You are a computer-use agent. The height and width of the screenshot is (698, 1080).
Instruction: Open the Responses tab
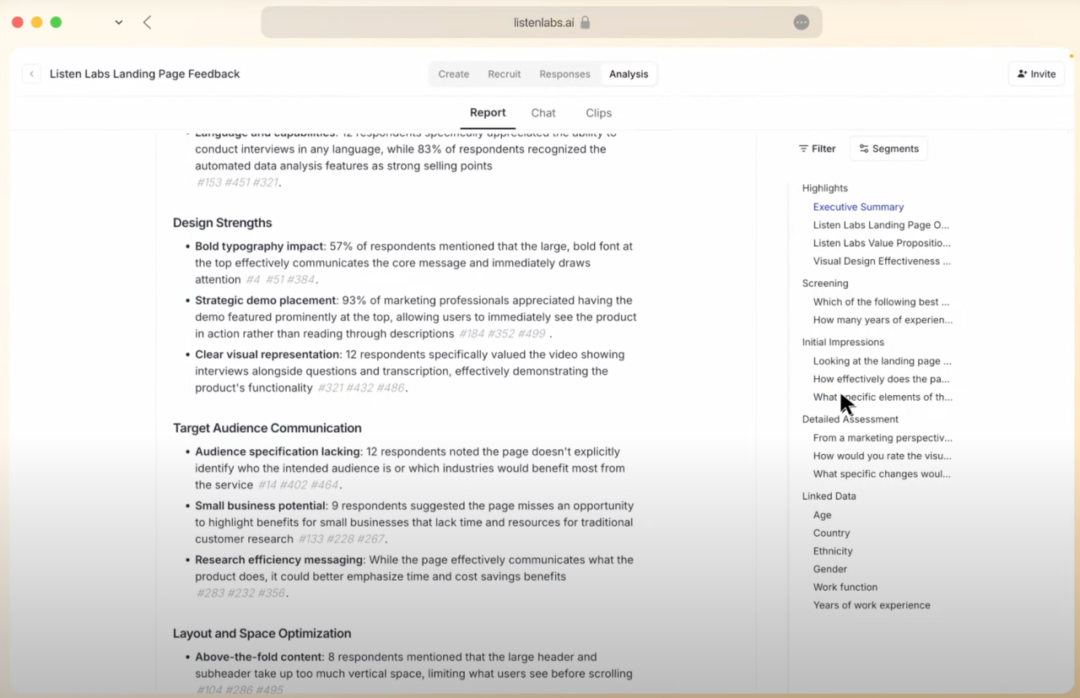[564, 74]
